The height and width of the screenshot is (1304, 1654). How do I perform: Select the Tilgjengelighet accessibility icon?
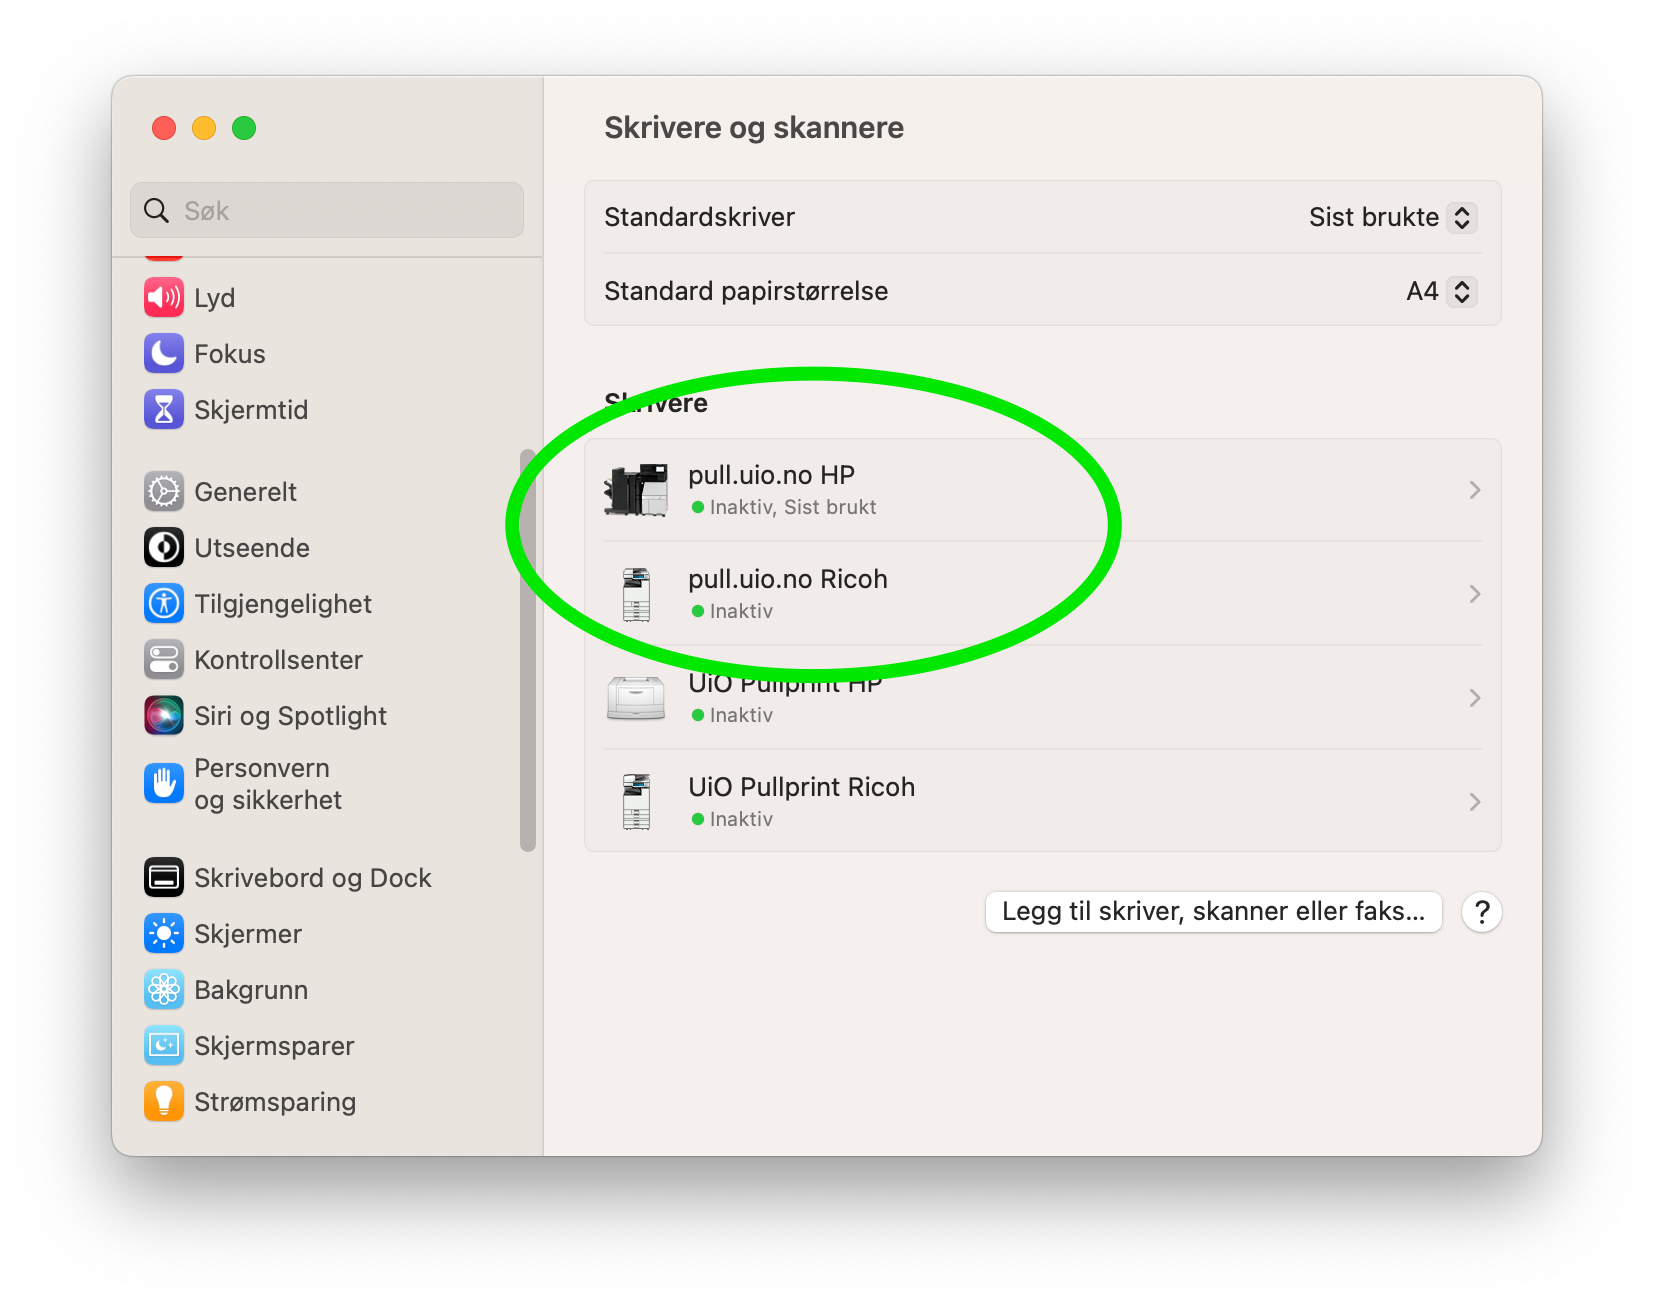[164, 603]
